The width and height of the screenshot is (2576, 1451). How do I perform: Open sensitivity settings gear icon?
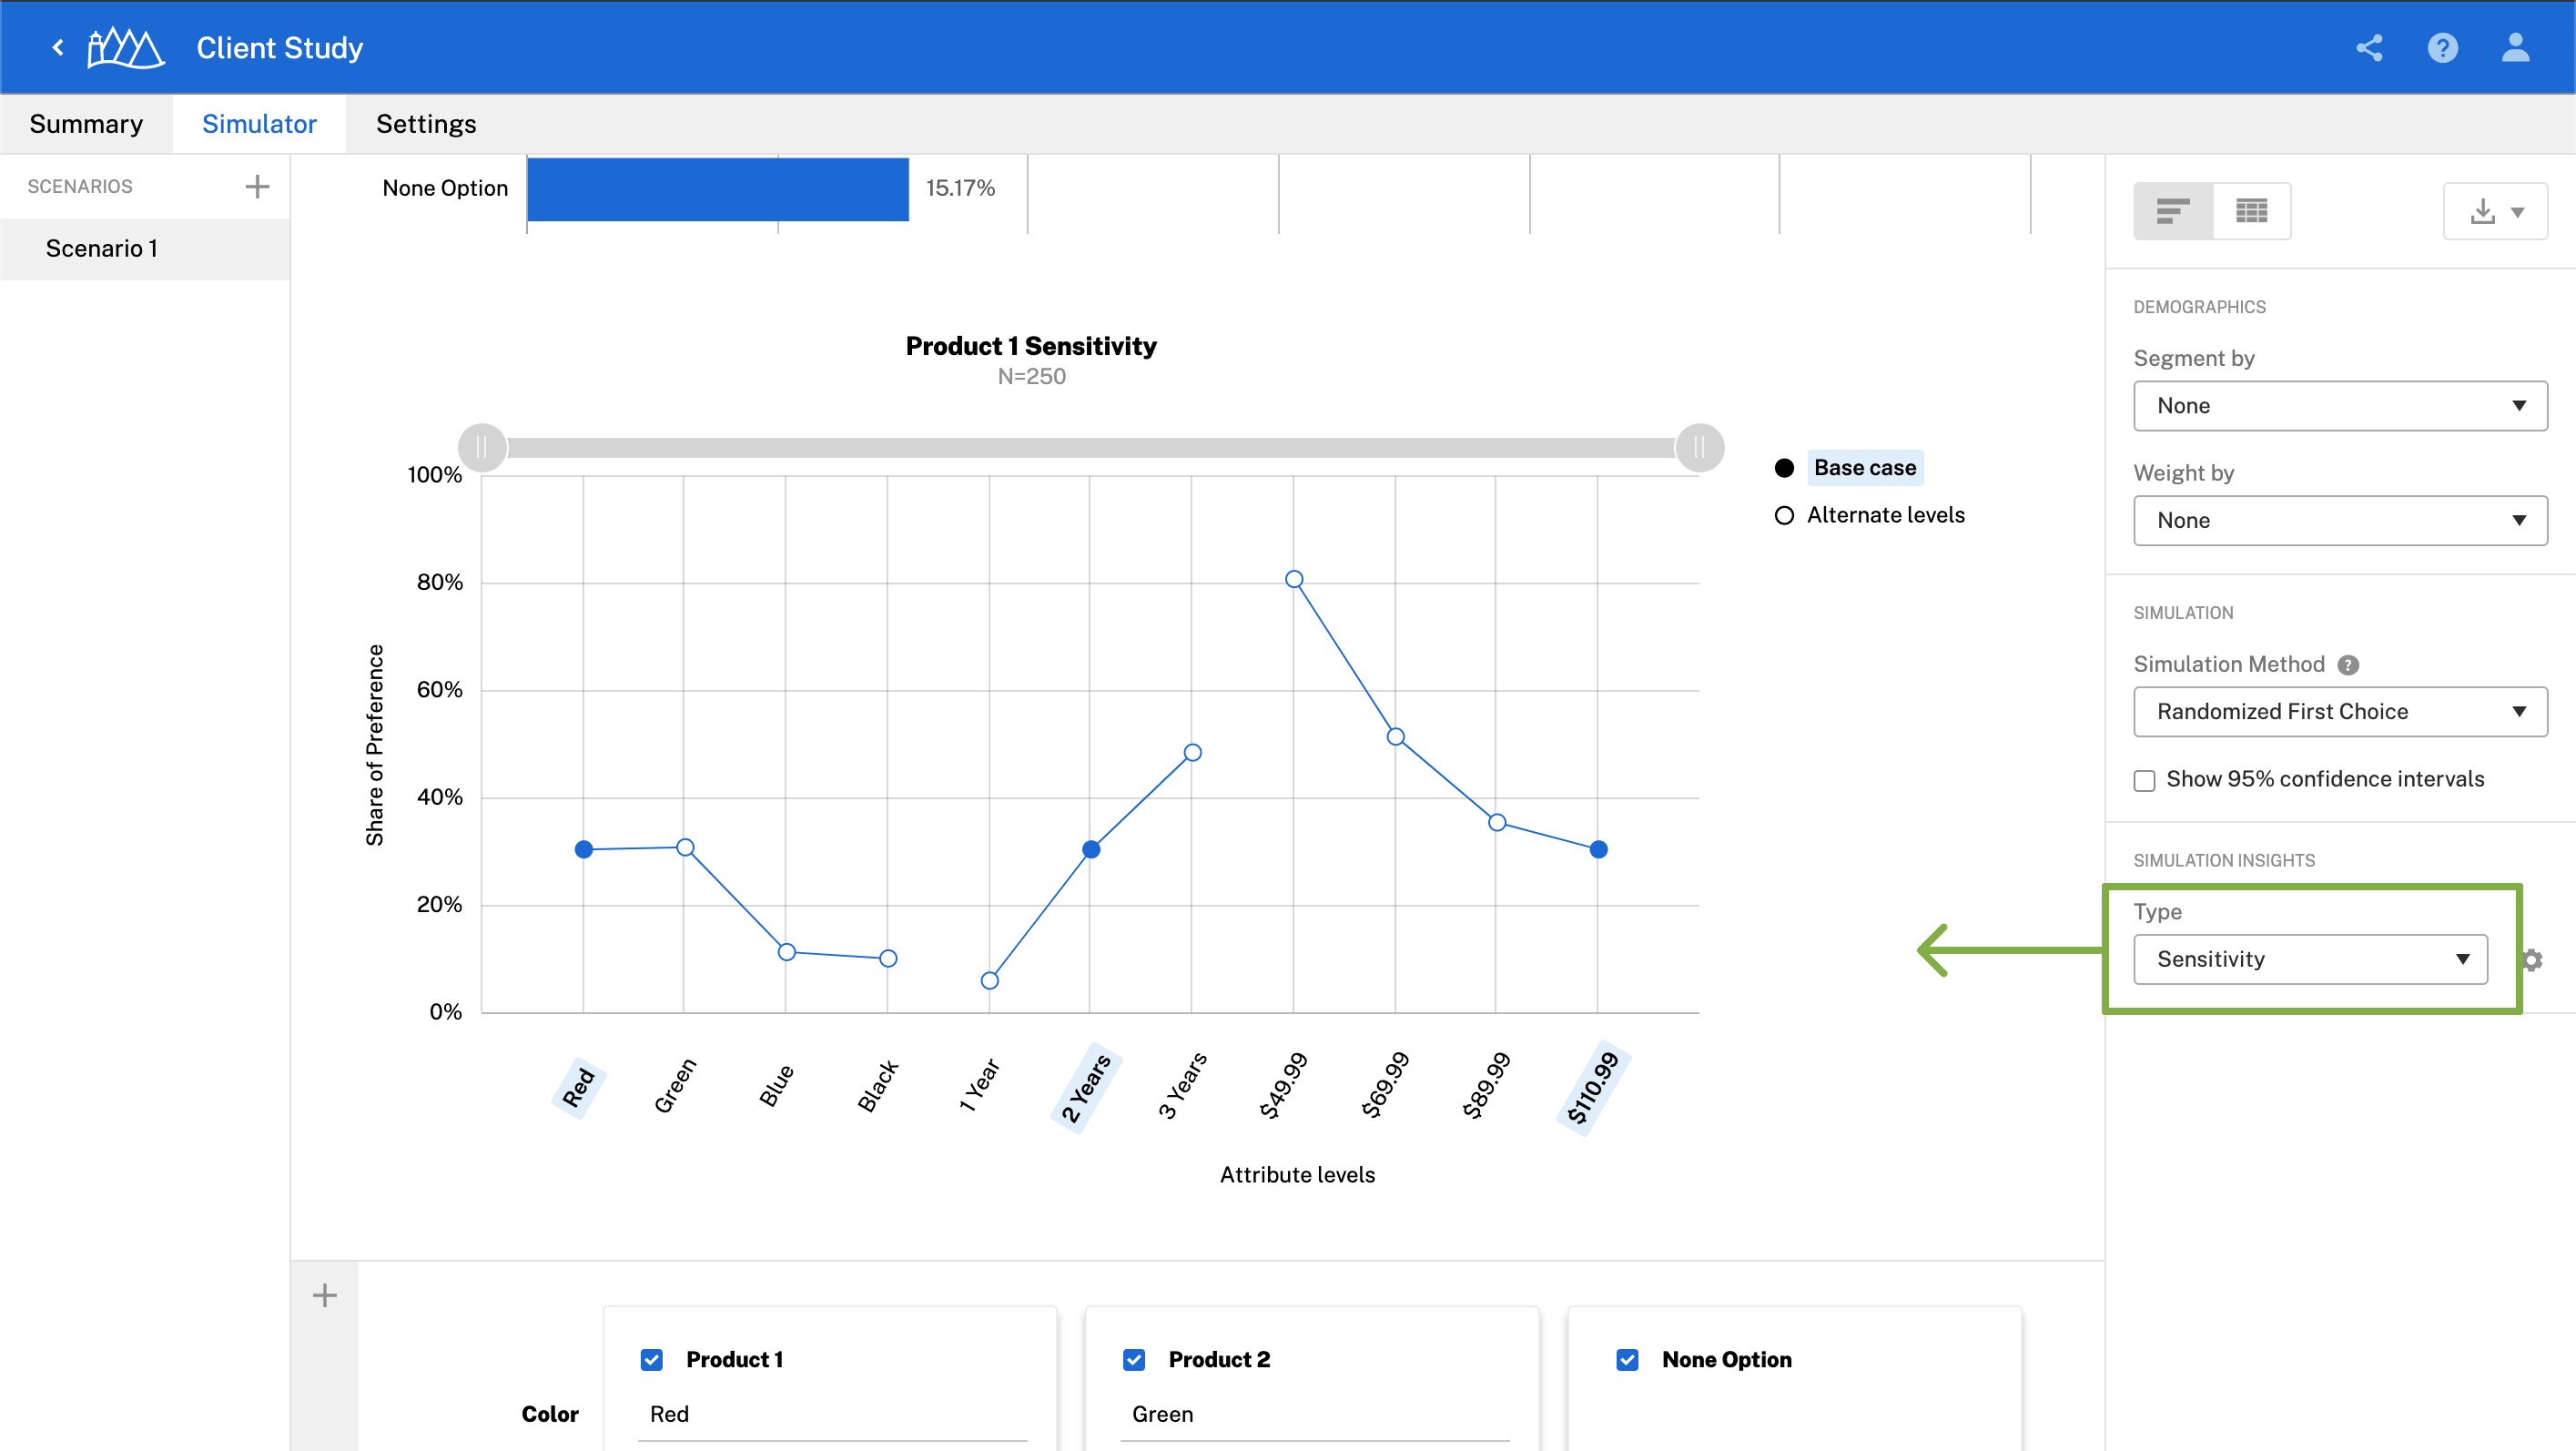[x=2532, y=960]
